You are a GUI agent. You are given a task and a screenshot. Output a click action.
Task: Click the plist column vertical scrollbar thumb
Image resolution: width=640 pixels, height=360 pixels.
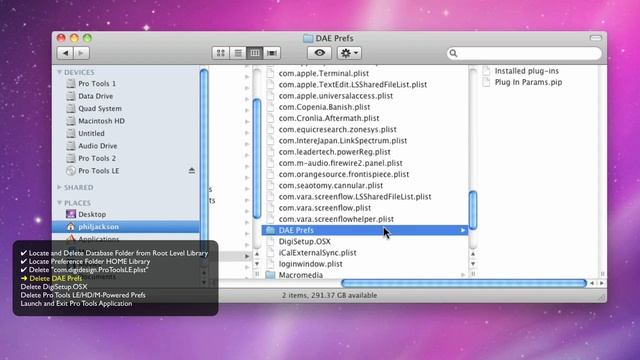point(473,210)
